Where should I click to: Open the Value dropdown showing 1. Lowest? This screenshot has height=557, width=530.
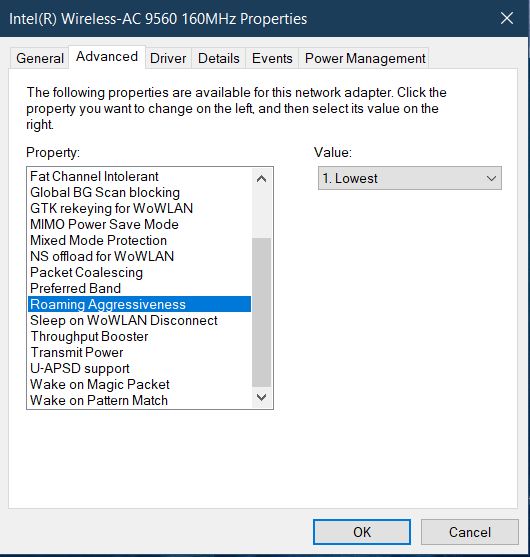410,178
